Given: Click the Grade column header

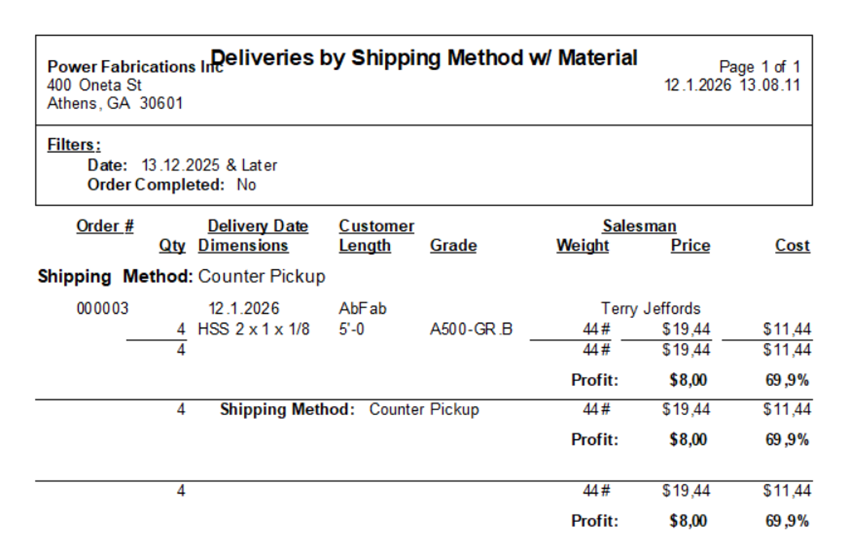Looking at the screenshot, I should click(453, 245).
